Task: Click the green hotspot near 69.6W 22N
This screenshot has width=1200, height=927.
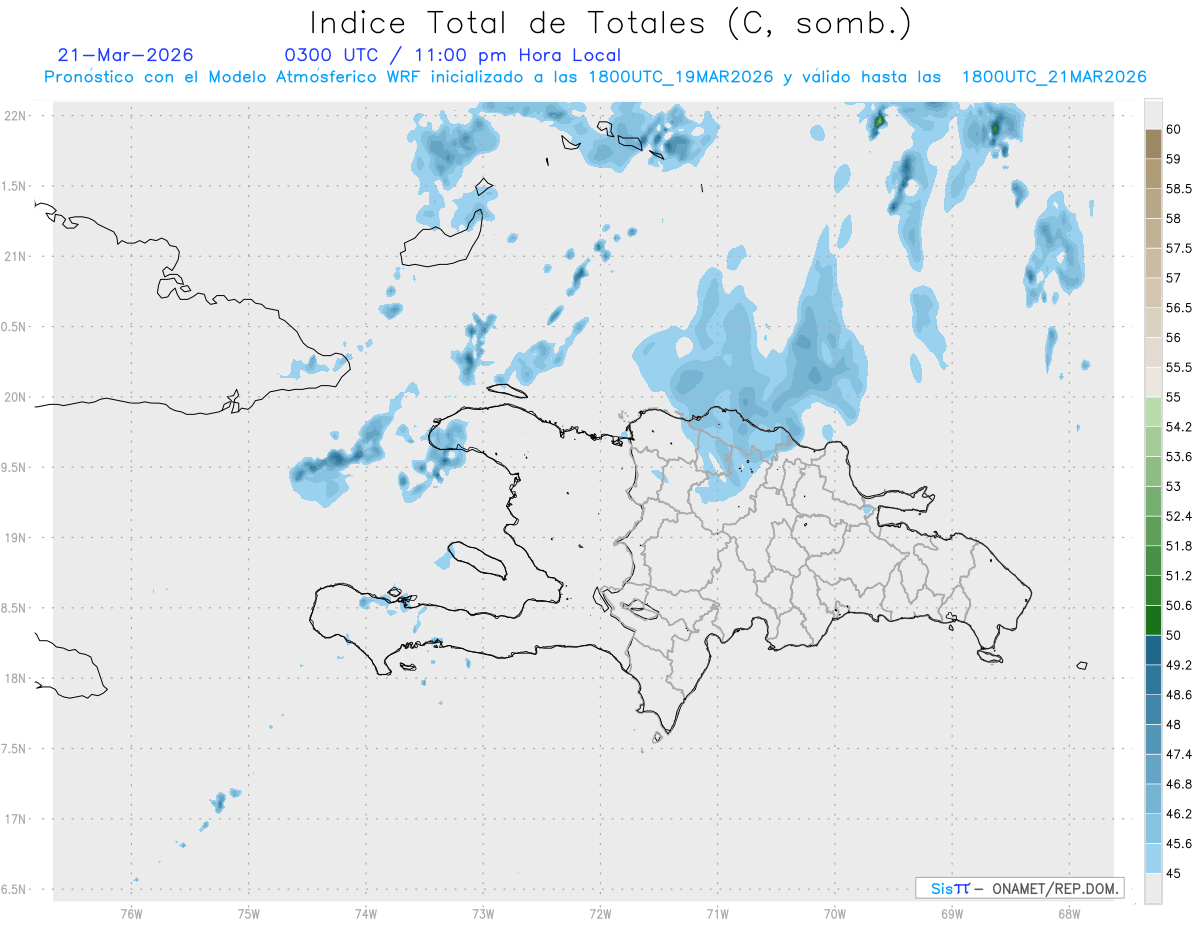Action: click(x=879, y=122)
